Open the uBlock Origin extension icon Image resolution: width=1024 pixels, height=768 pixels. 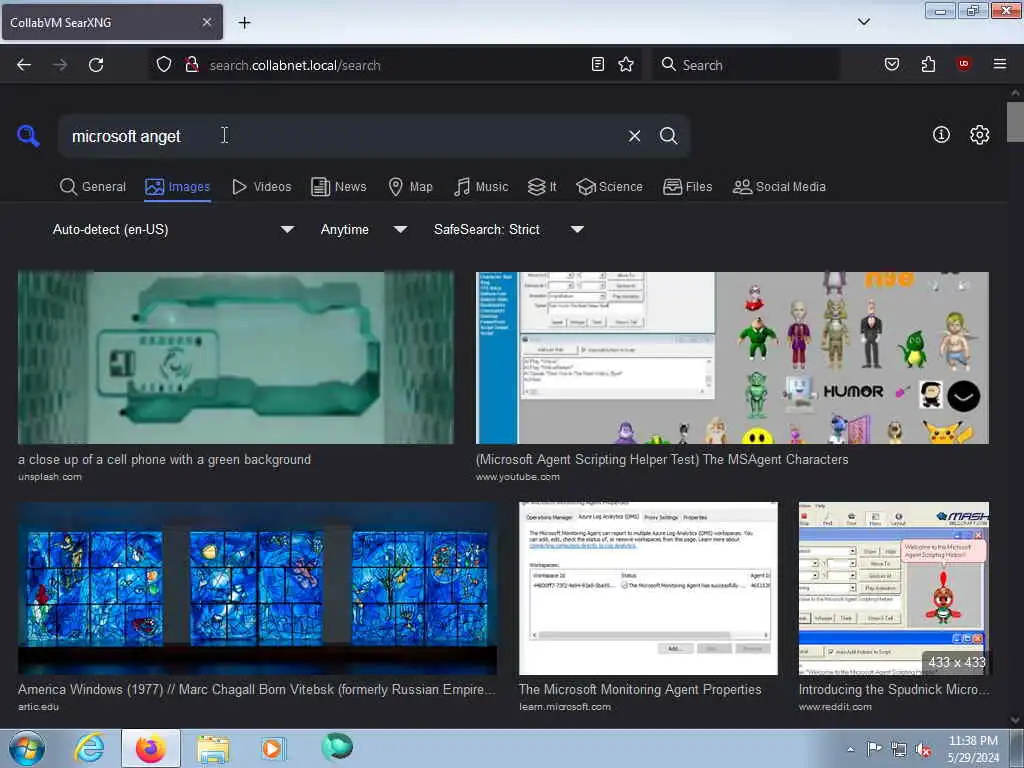click(x=963, y=64)
